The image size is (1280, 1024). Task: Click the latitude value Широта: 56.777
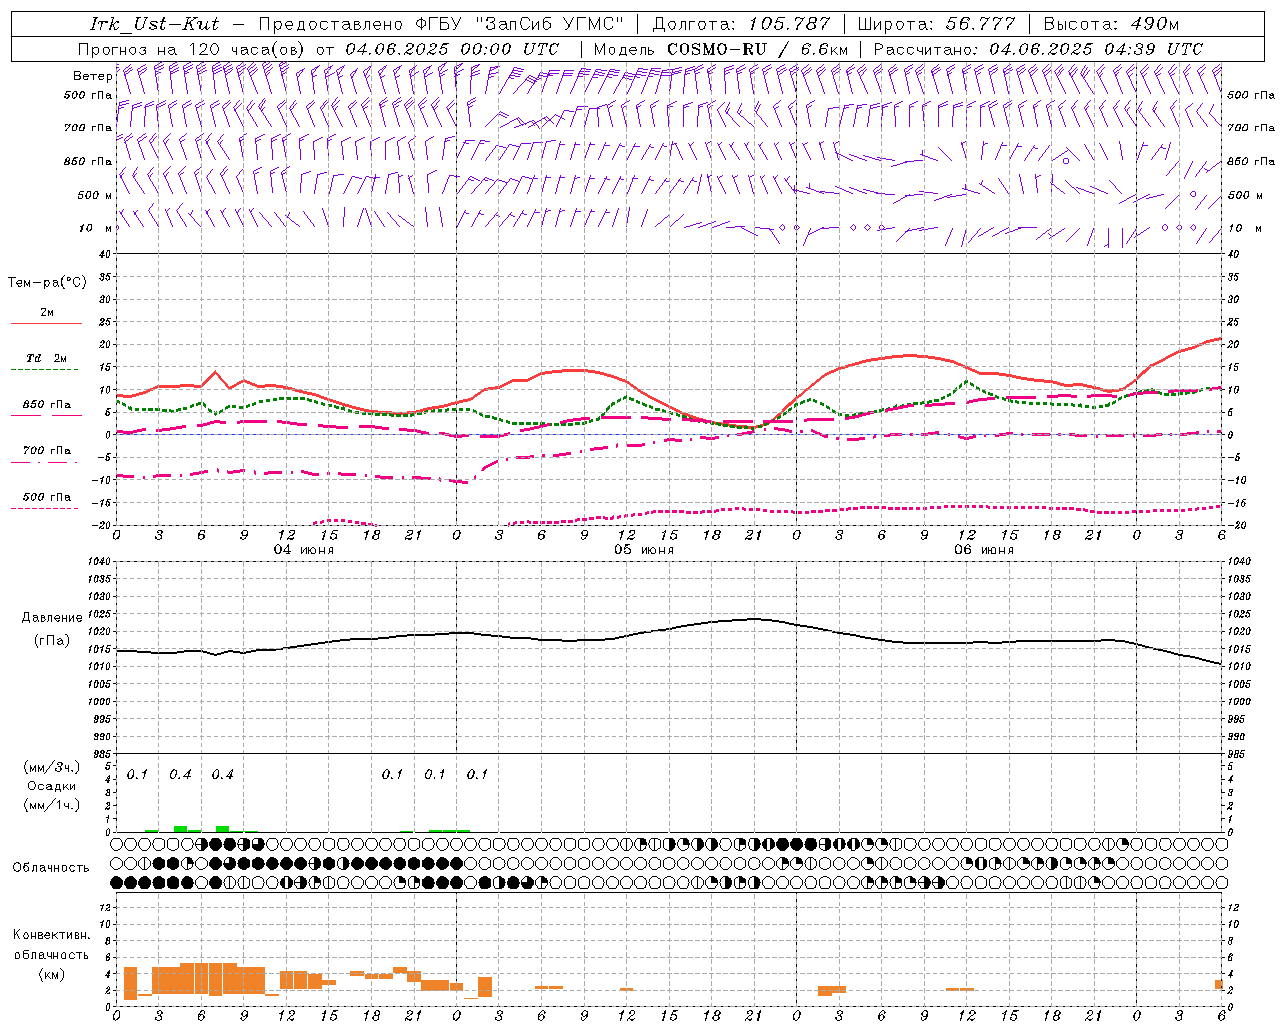coord(937,24)
